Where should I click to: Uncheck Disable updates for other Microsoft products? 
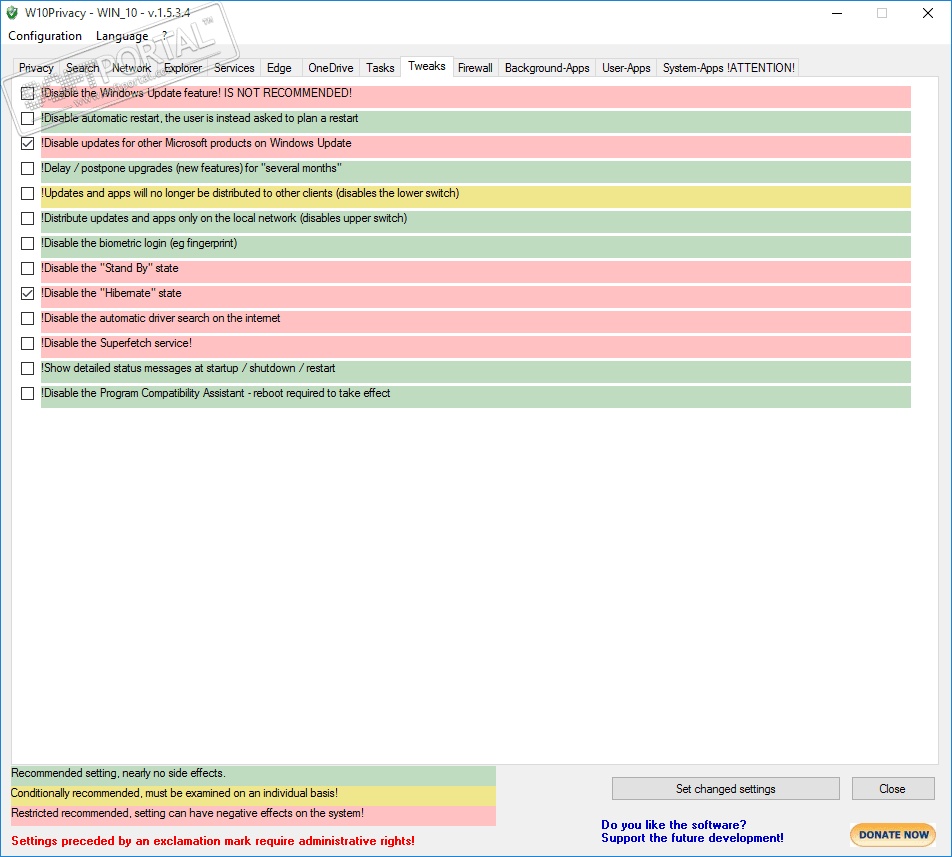point(27,143)
